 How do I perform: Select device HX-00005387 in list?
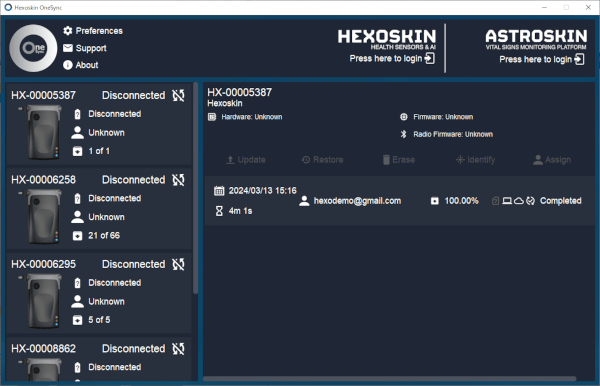tap(99, 124)
